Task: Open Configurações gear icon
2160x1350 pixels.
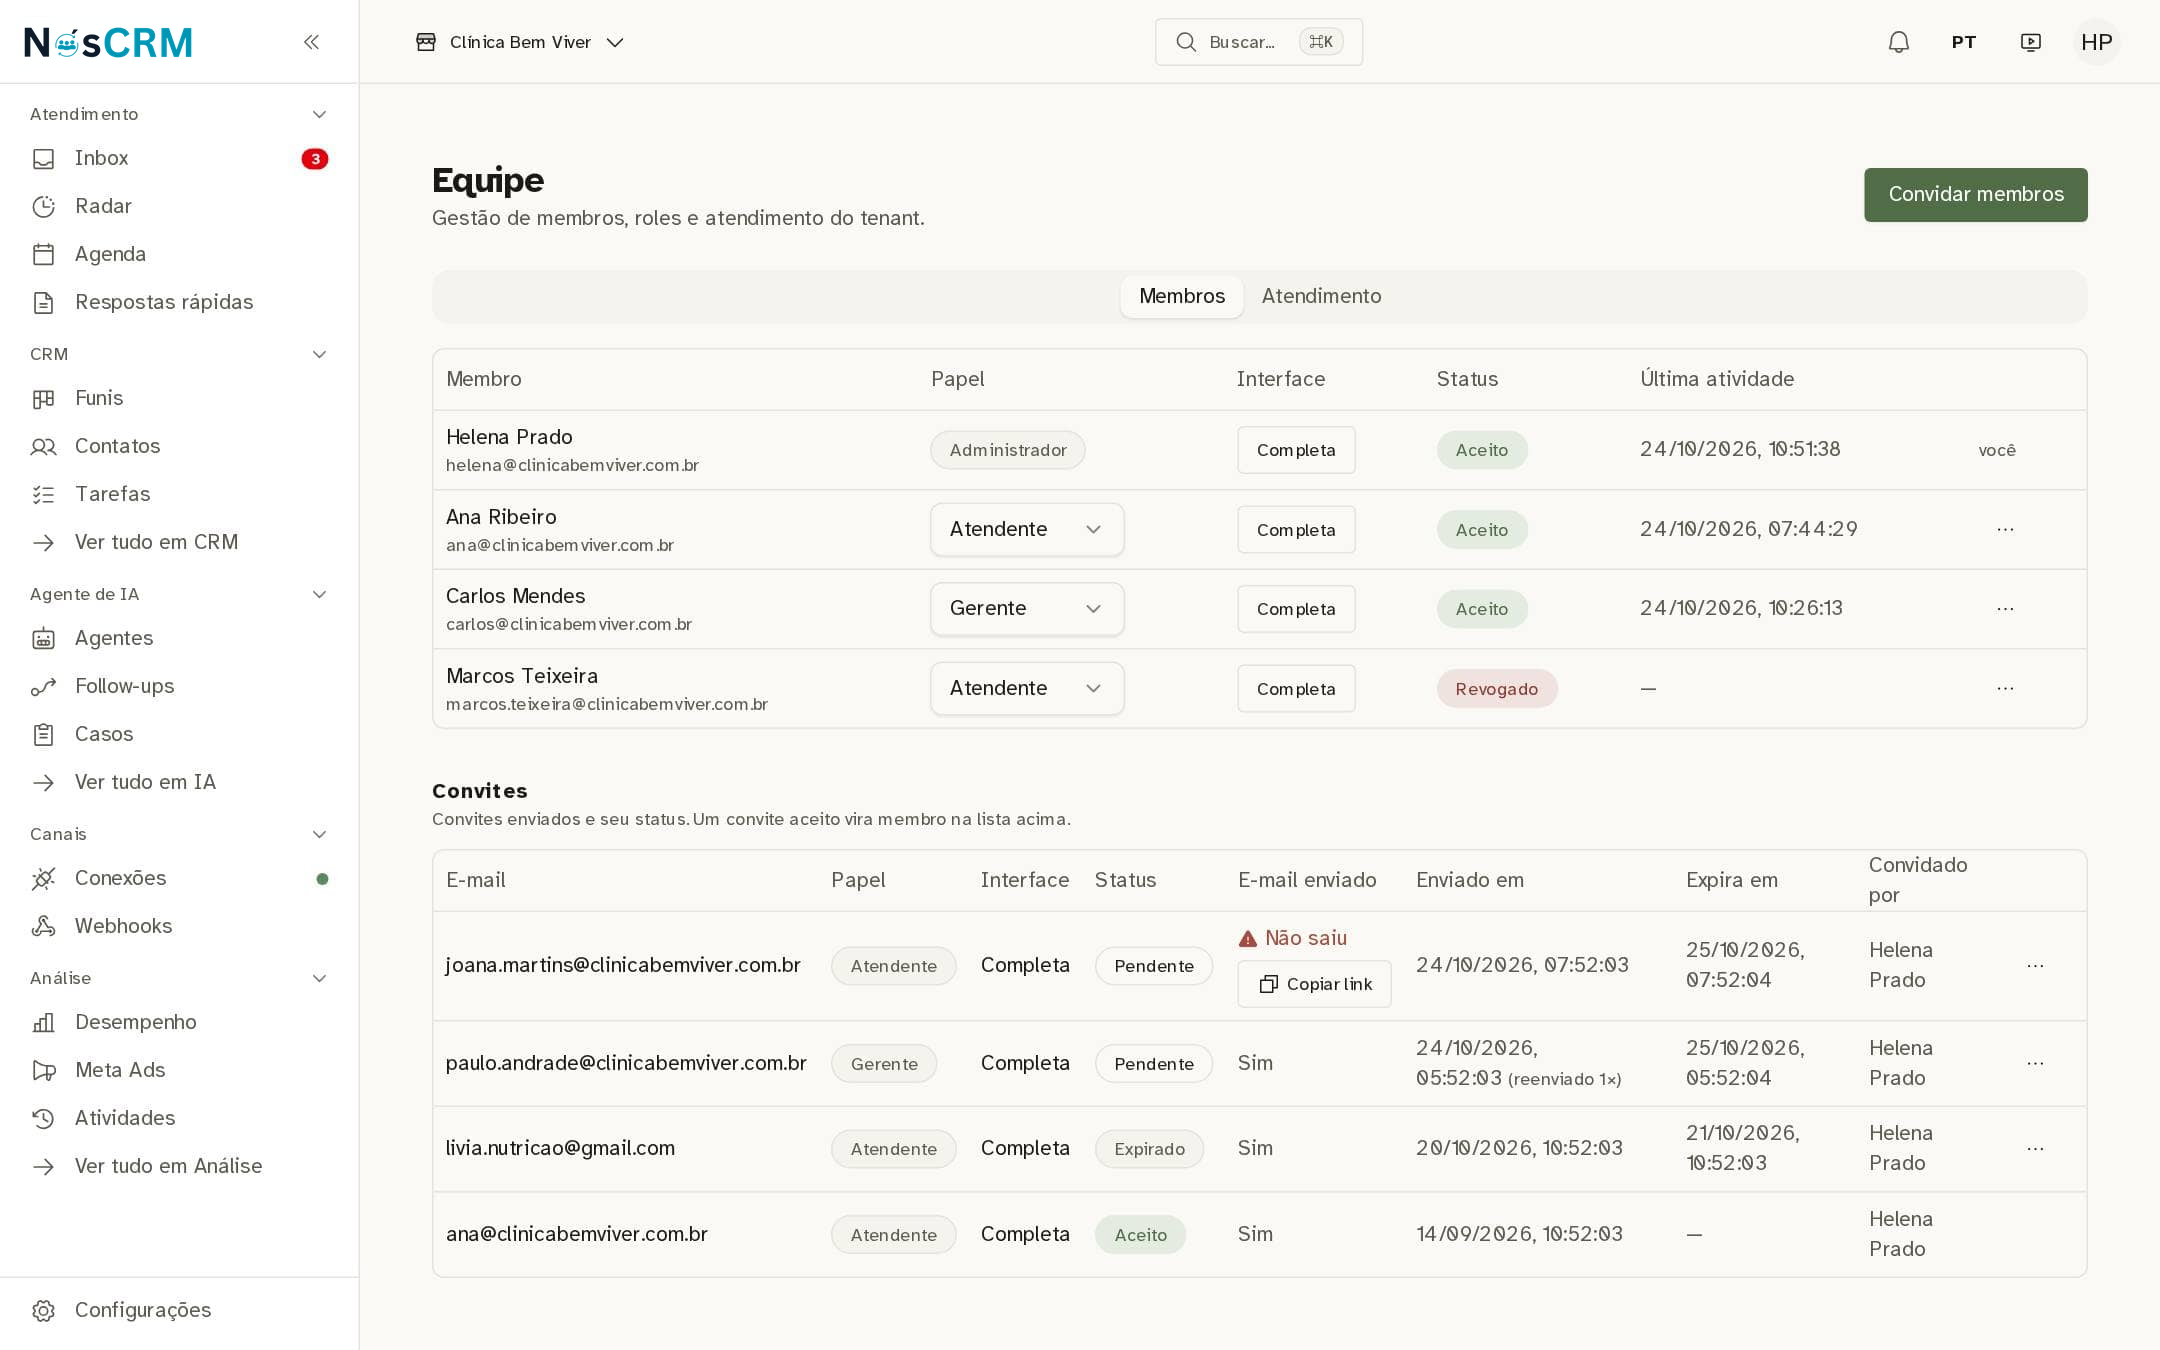Action: [x=43, y=1311]
